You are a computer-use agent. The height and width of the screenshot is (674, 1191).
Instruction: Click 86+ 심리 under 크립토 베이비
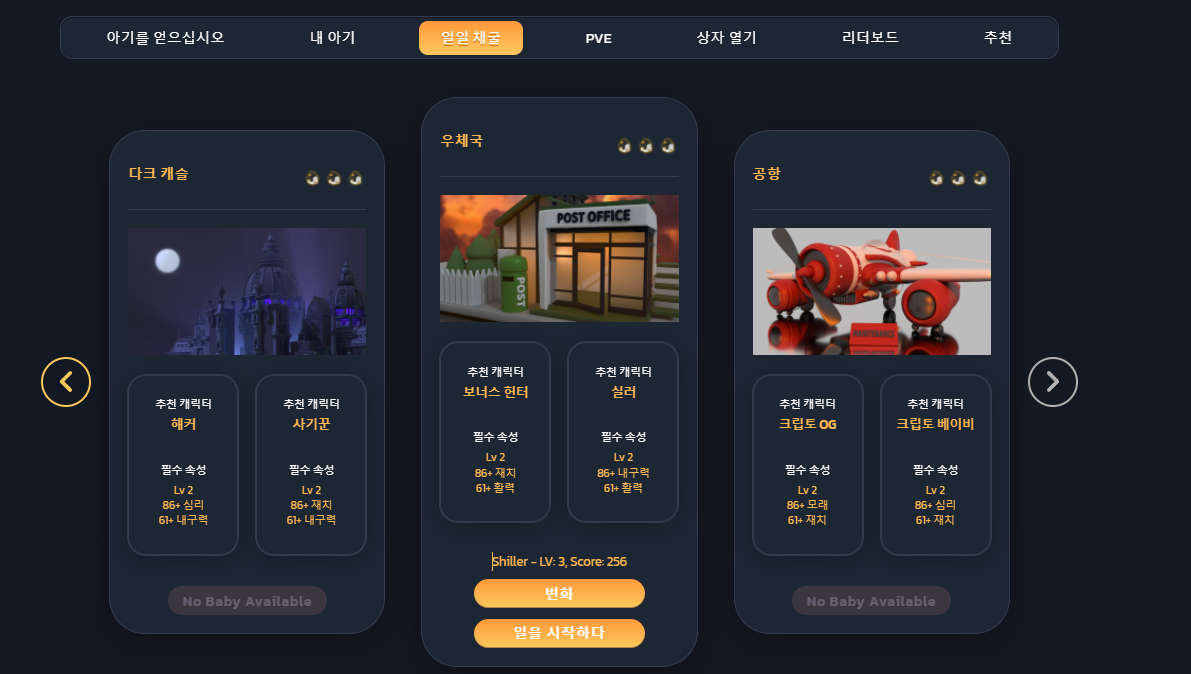(935, 505)
